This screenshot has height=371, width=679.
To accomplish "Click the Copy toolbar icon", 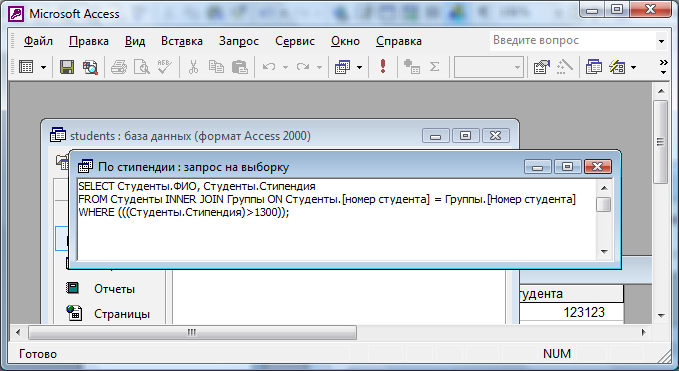I will [x=216, y=67].
